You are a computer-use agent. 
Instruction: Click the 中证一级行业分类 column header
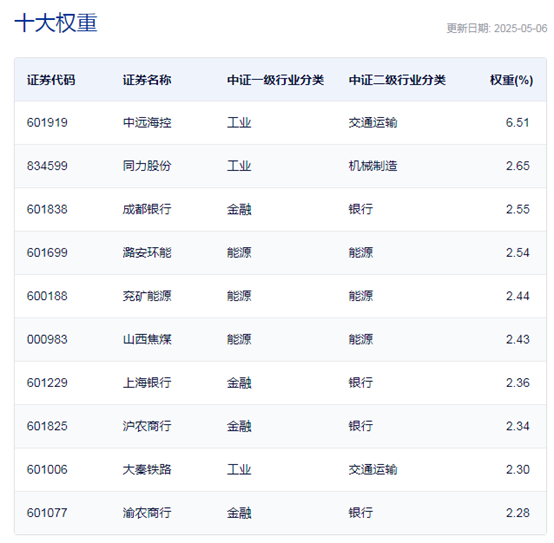click(275, 80)
